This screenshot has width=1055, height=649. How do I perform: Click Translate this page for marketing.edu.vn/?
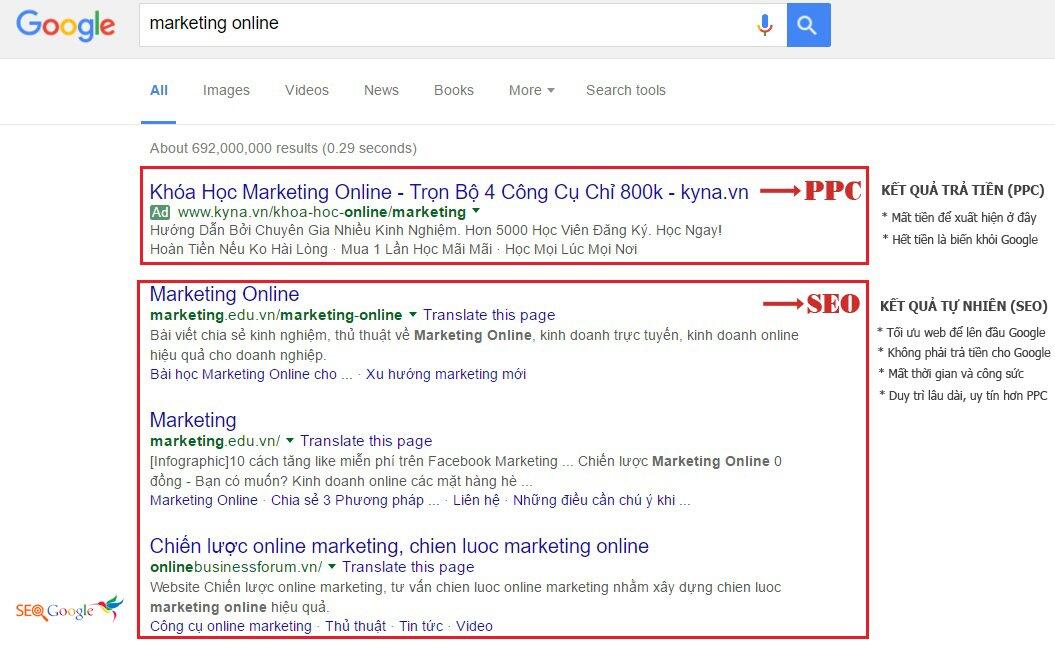click(366, 441)
